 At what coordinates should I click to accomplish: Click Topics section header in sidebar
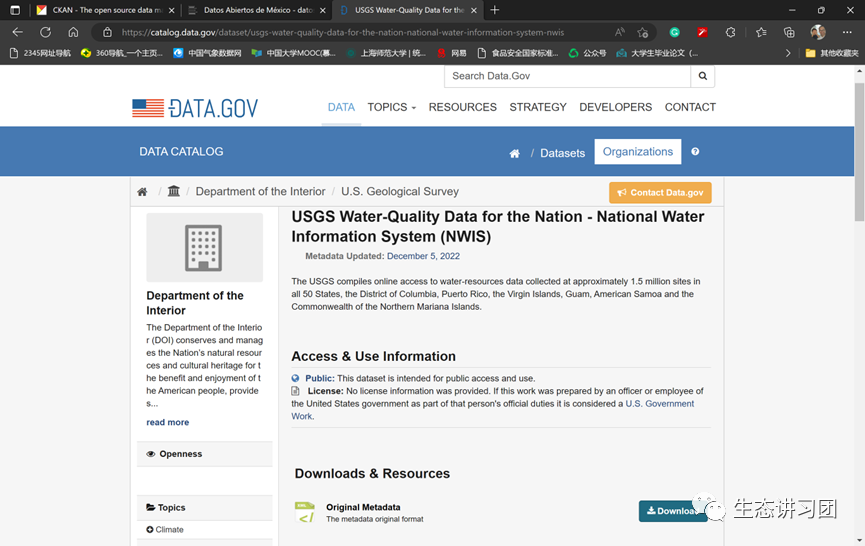[205, 507]
